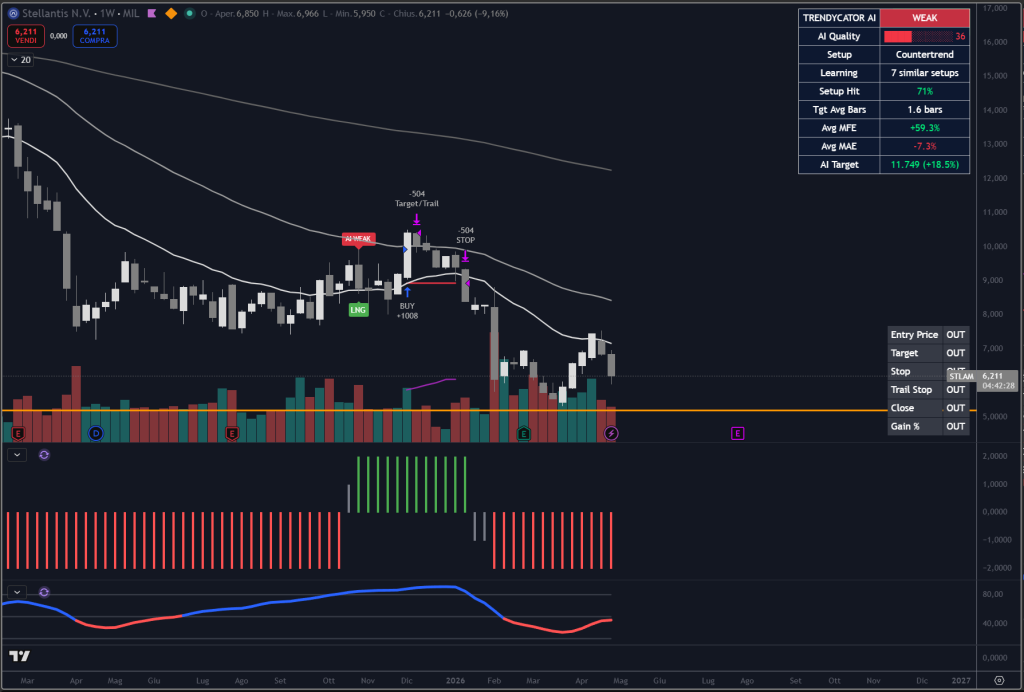Click the Avg MFE +59.3% value
The height and width of the screenshot is (692, 1024).
point(925,128)
